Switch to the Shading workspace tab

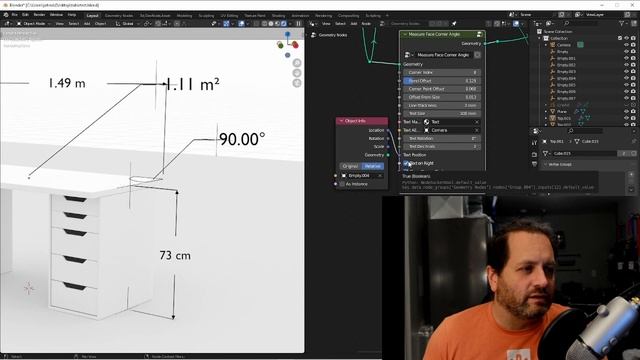click(278, 16)
